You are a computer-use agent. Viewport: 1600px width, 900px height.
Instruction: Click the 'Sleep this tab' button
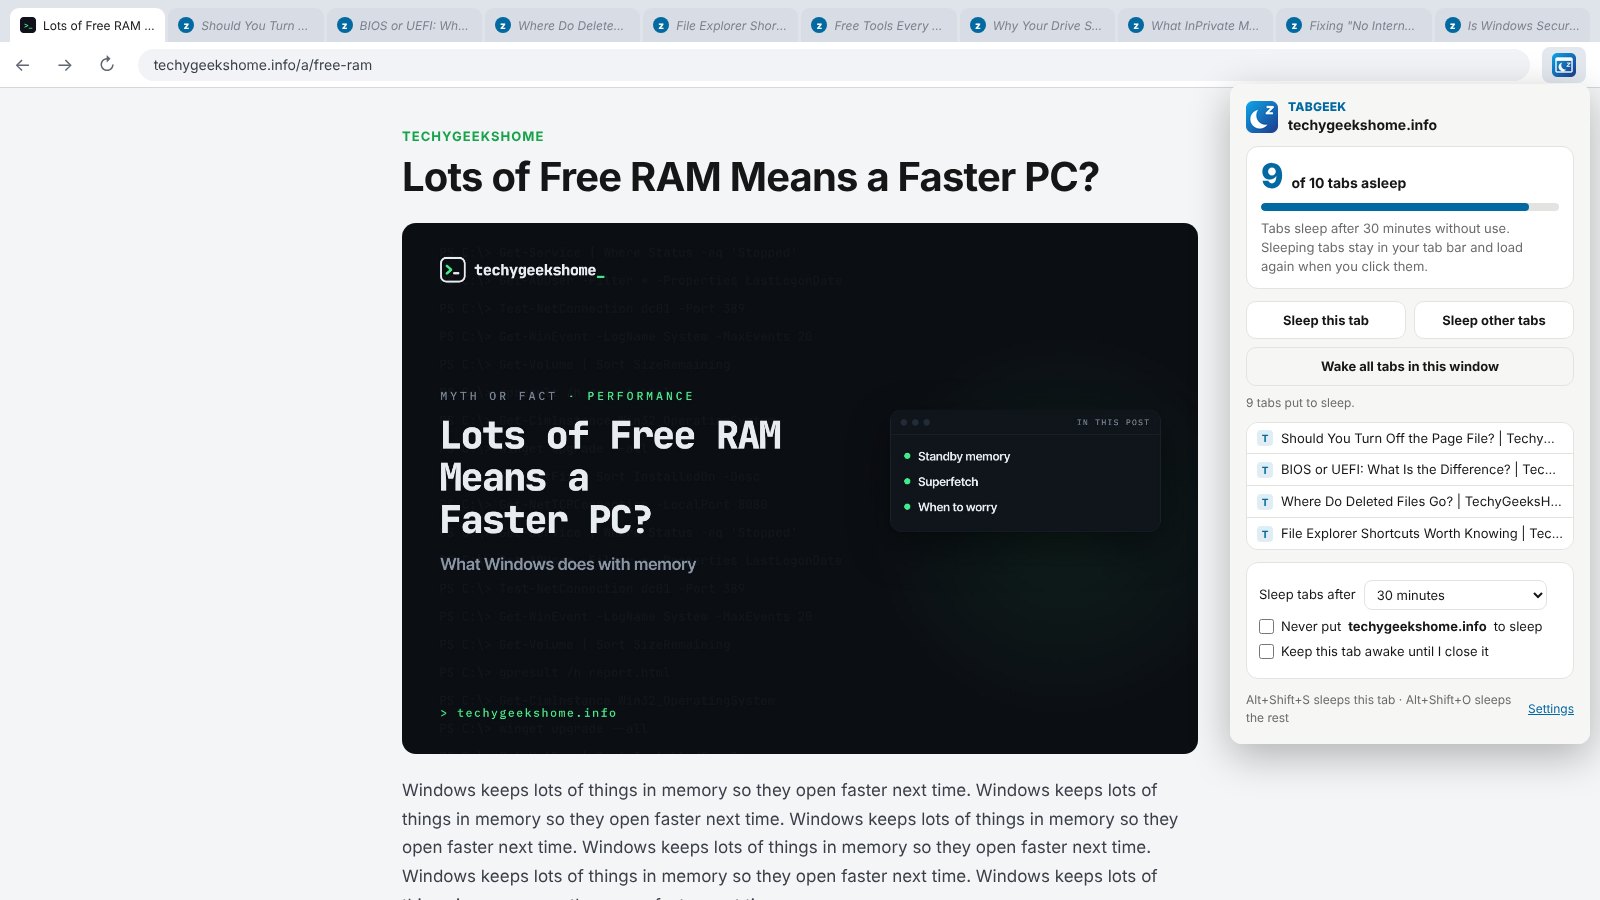pyautogui.click(x=1326, y=321)
